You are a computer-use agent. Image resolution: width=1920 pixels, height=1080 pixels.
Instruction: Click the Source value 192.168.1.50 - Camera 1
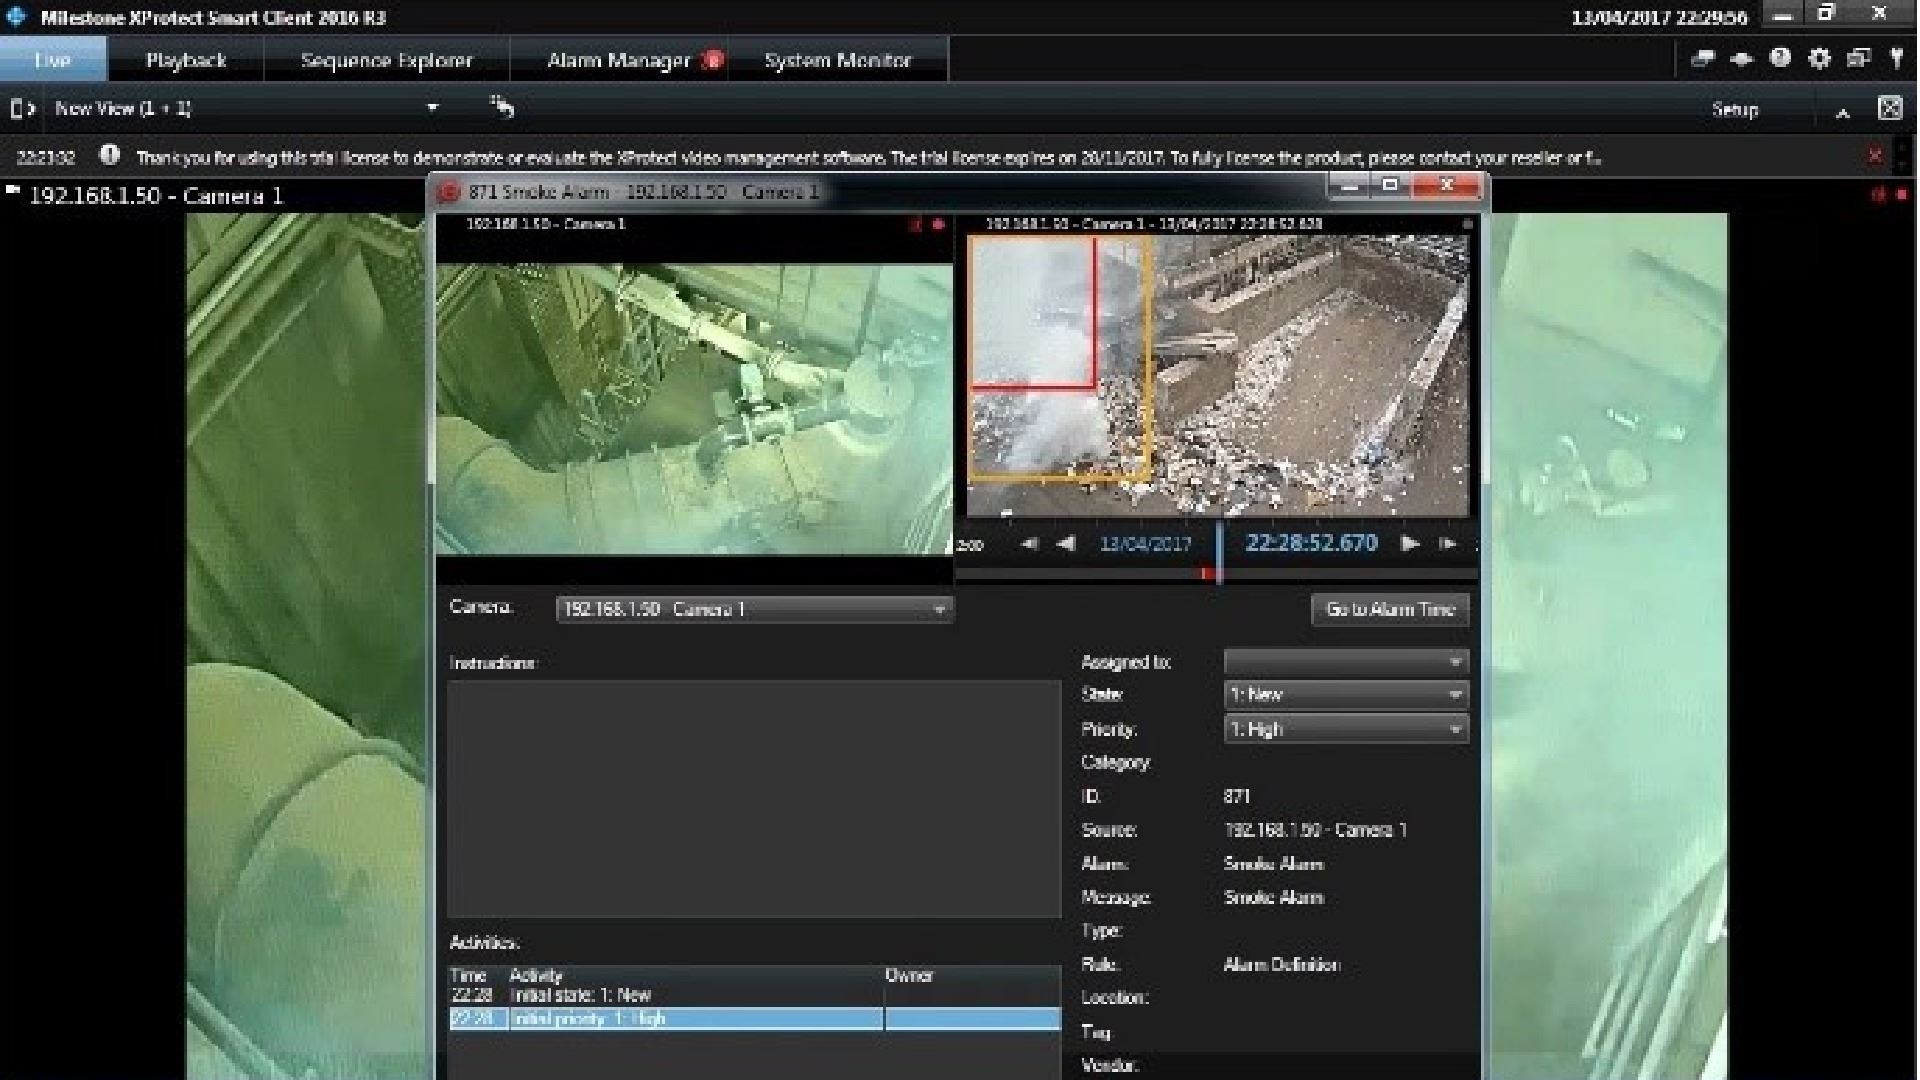click(x=1315, y=830)
